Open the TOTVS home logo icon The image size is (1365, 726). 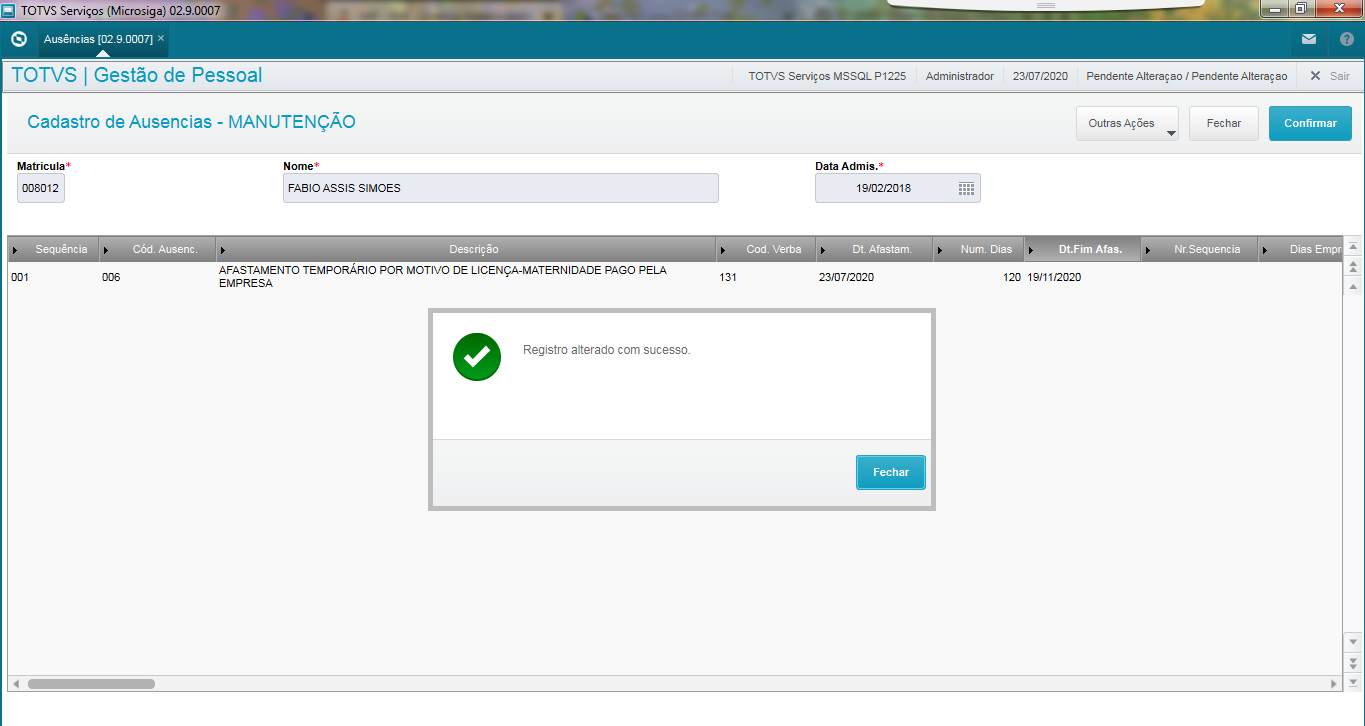(18, 39)
